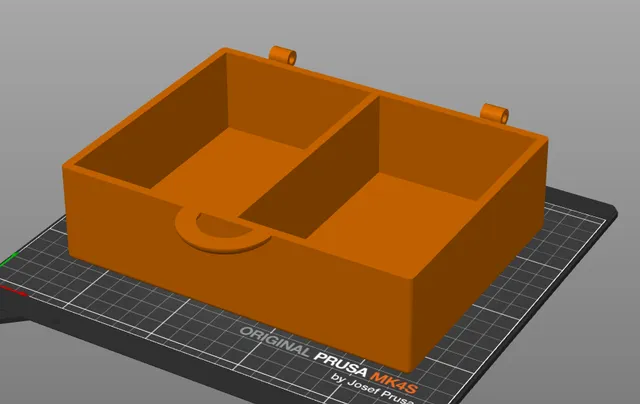Image resolution: width=640 pixels, height=404 pixels.
Task: Click the right hinge knuckle of the box
Action: coord(494,113)
